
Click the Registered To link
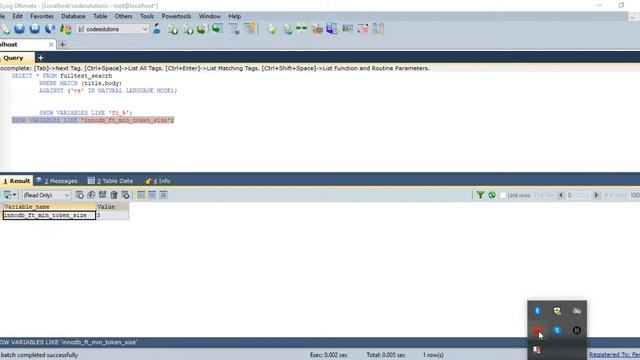coord(614,355)
